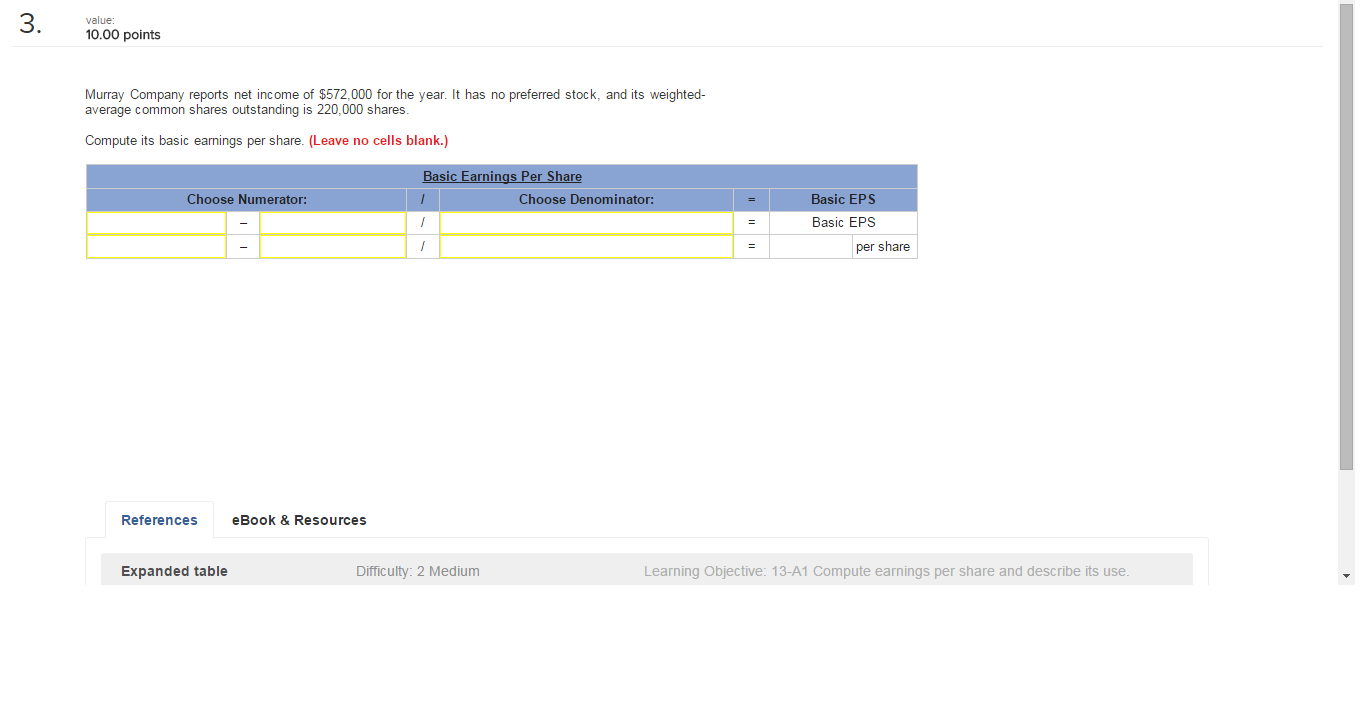Click the scrollbar down arrow
Viewport: 1366px width, 728px height.
click(x=1346, y=576)
